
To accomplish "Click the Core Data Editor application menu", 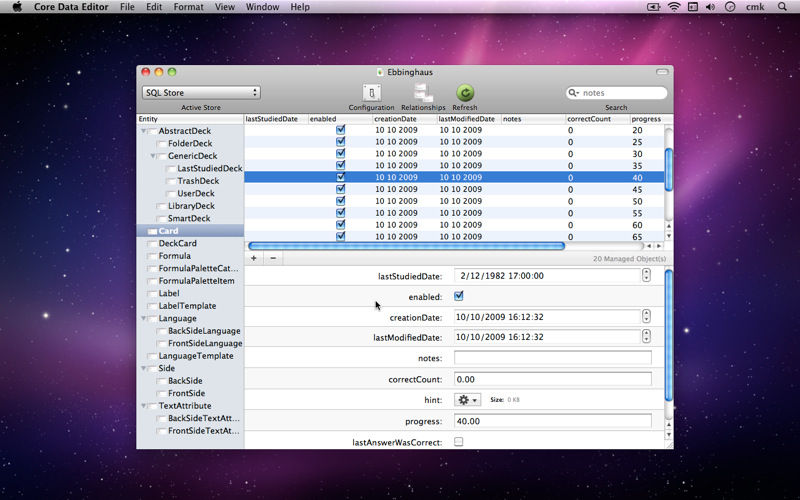I will click(x=71, y=7).
